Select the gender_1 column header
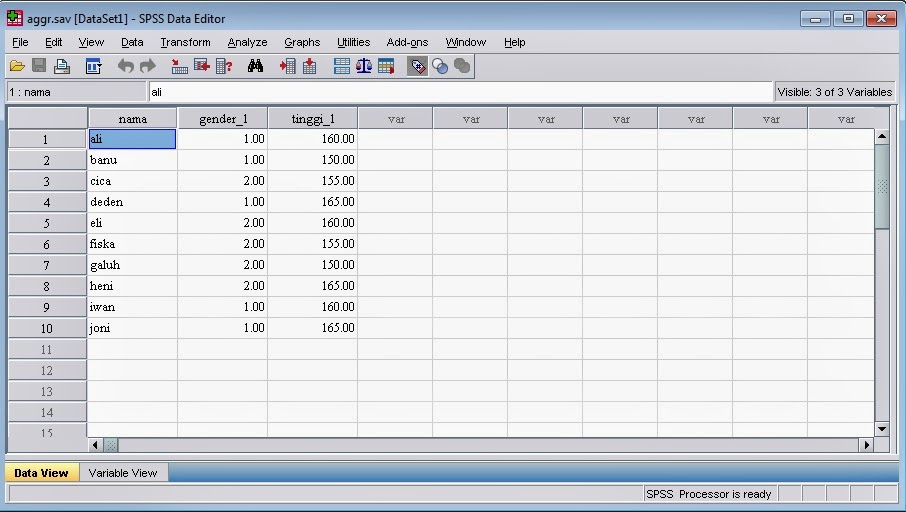Image resolution: width=906 pixels, height=512 pixels. tap(223, 118)
